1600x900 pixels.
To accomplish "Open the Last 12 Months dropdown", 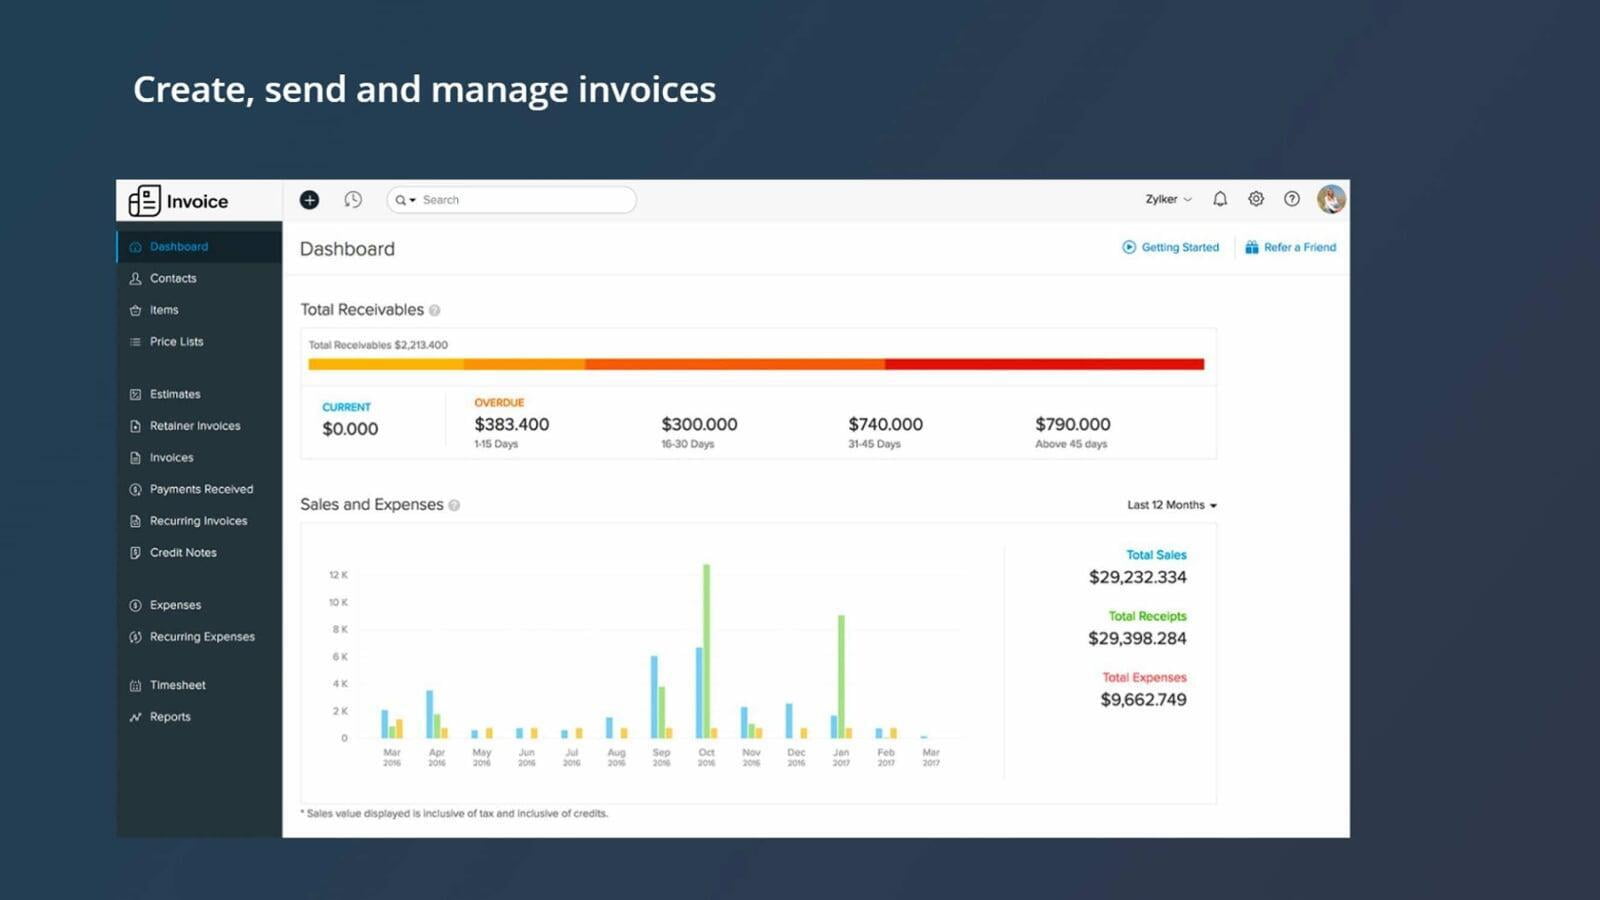I will [1172, 505].
